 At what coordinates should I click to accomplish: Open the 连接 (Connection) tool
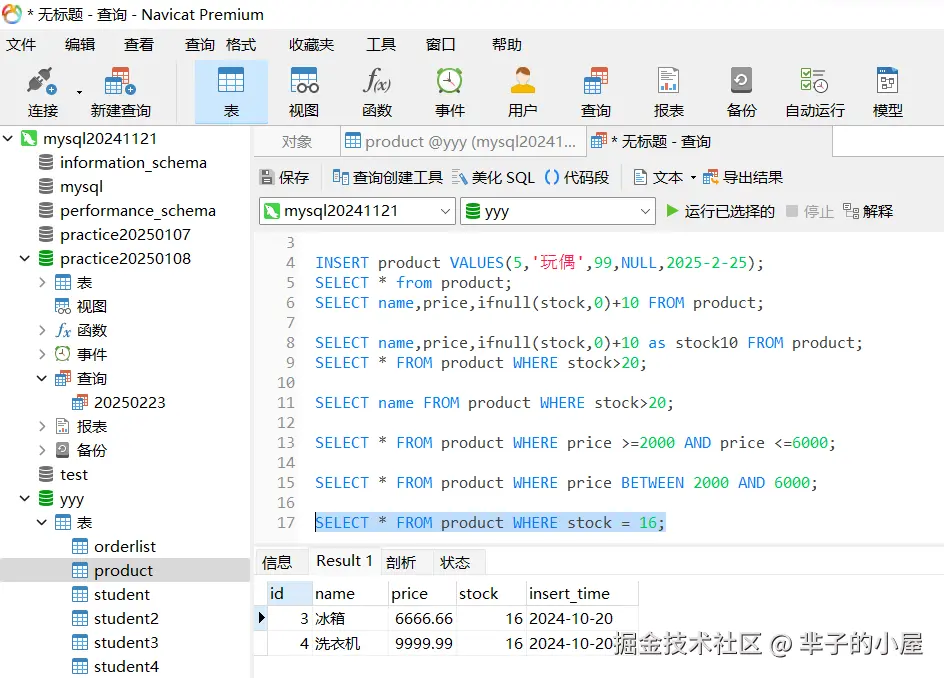point(42,92)
